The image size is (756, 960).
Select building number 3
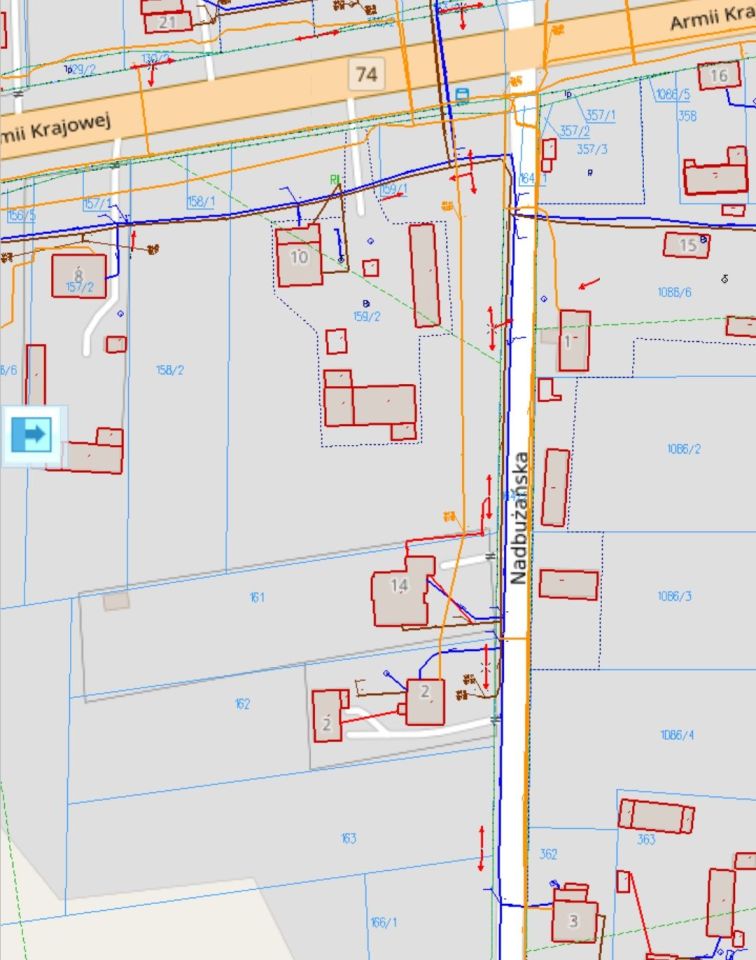click(x=574, y=921)
